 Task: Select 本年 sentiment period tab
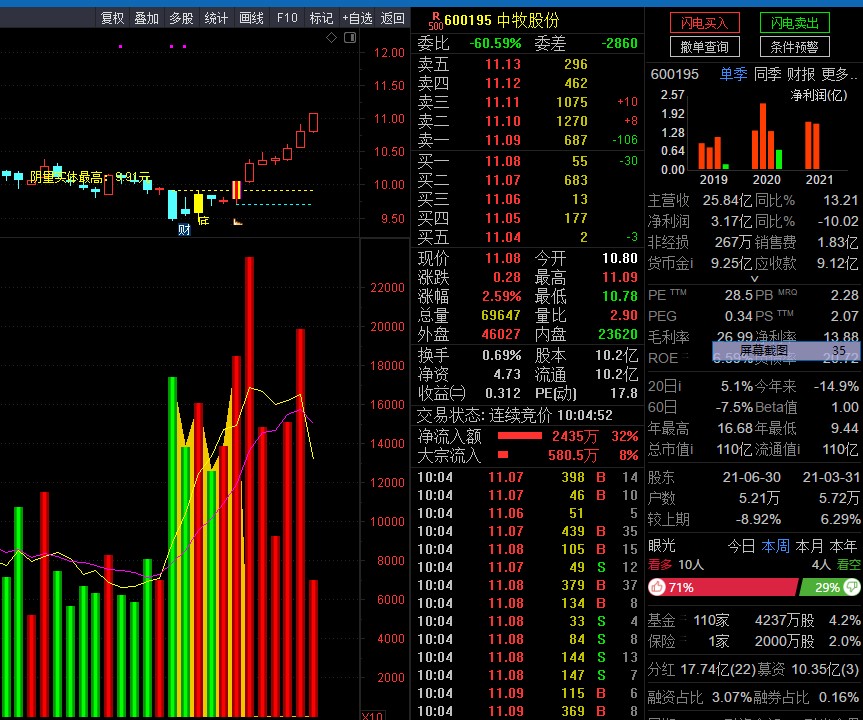[x=843, y=546]
